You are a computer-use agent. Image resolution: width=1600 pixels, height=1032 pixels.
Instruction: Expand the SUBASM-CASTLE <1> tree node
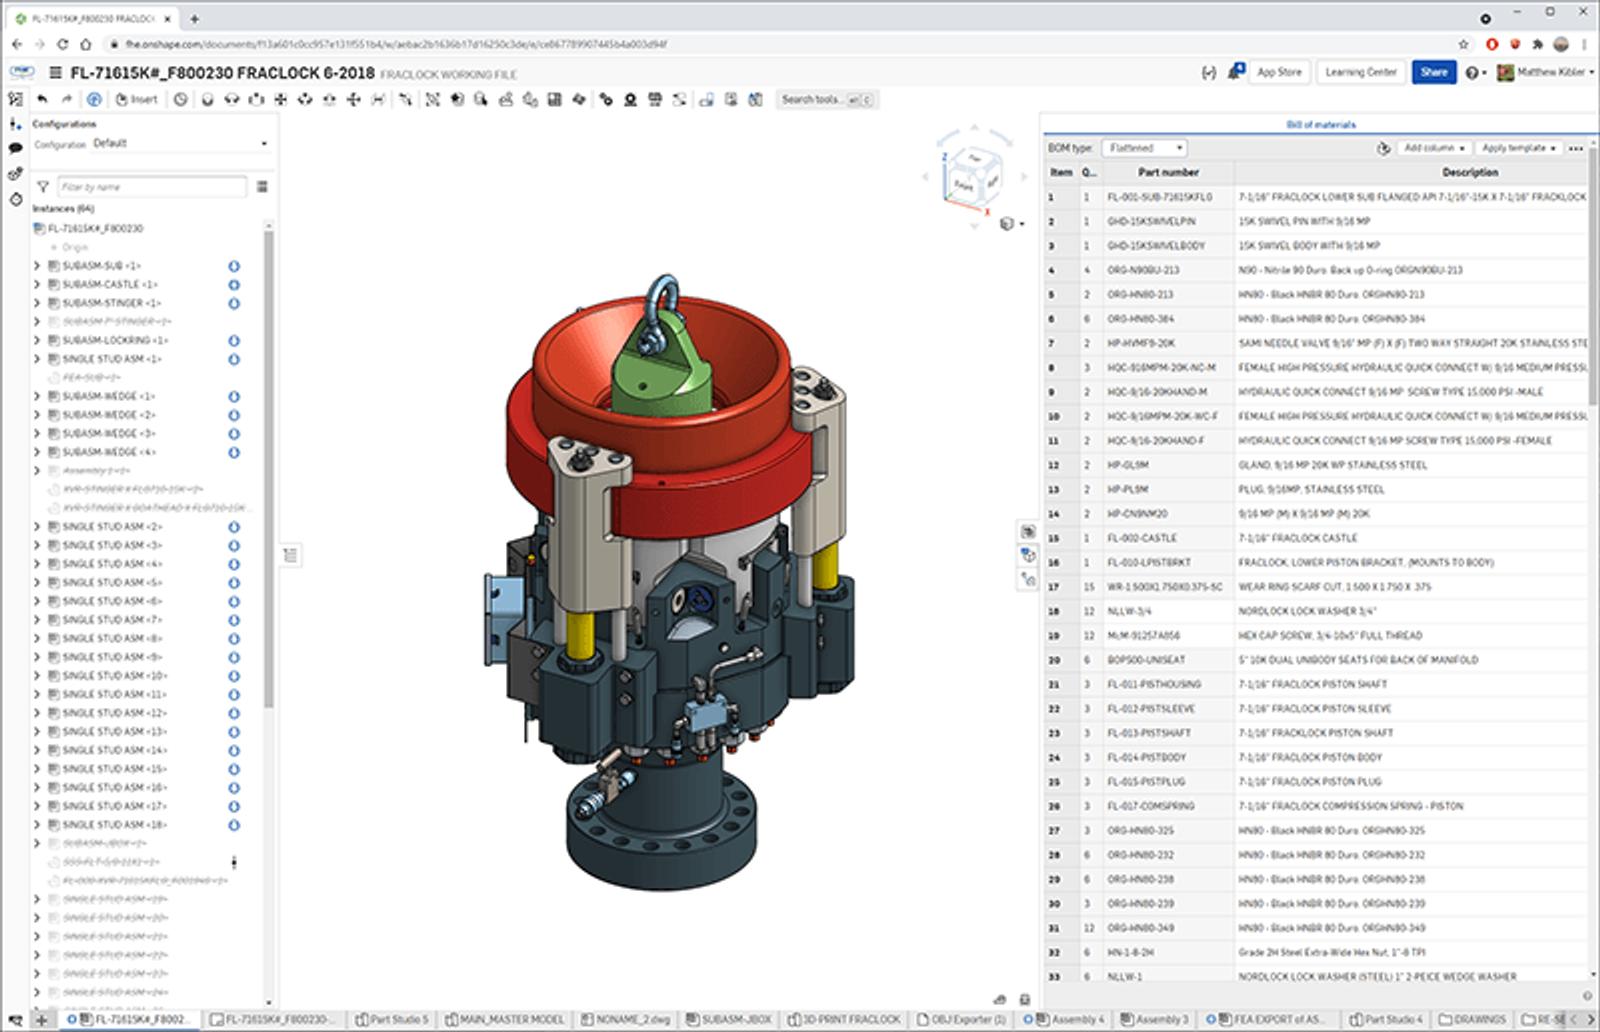coord(37,285)
